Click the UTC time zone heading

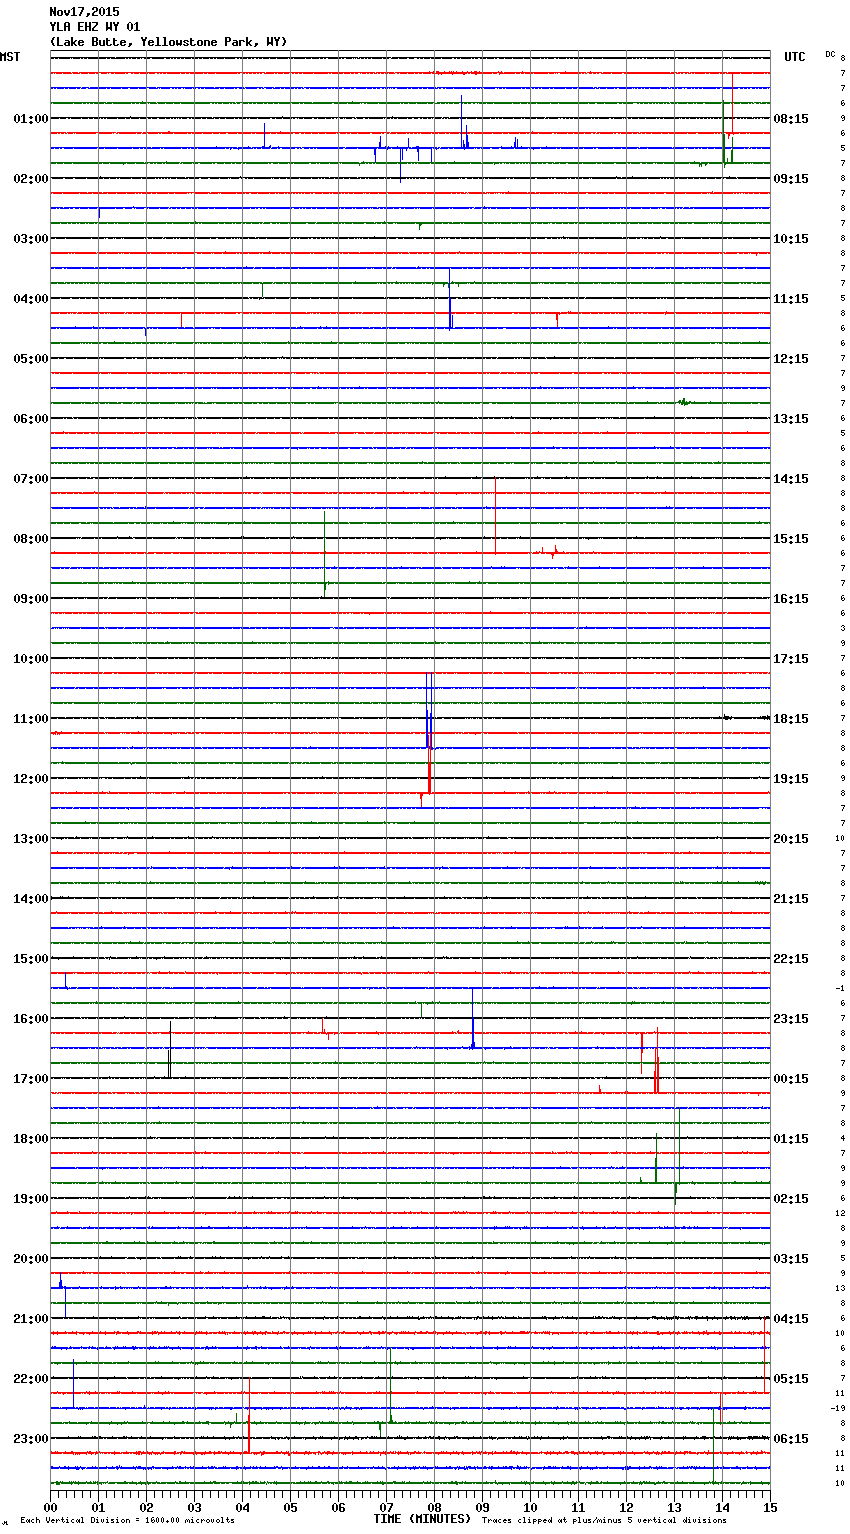(x=795, y=57)
